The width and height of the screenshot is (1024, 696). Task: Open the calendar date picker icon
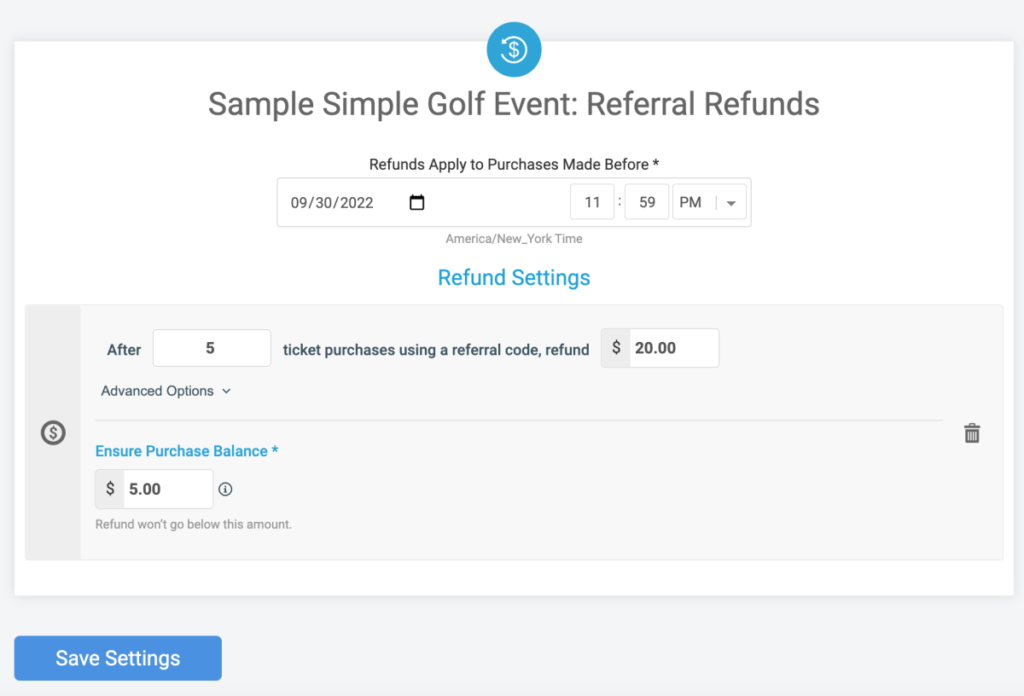417,203
